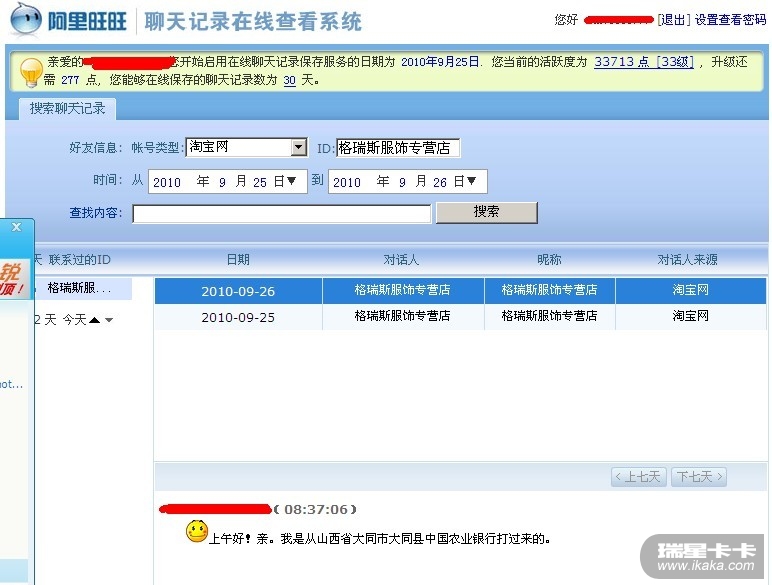
Task: Click the AliWangWang logo icon
Action: 26,20
